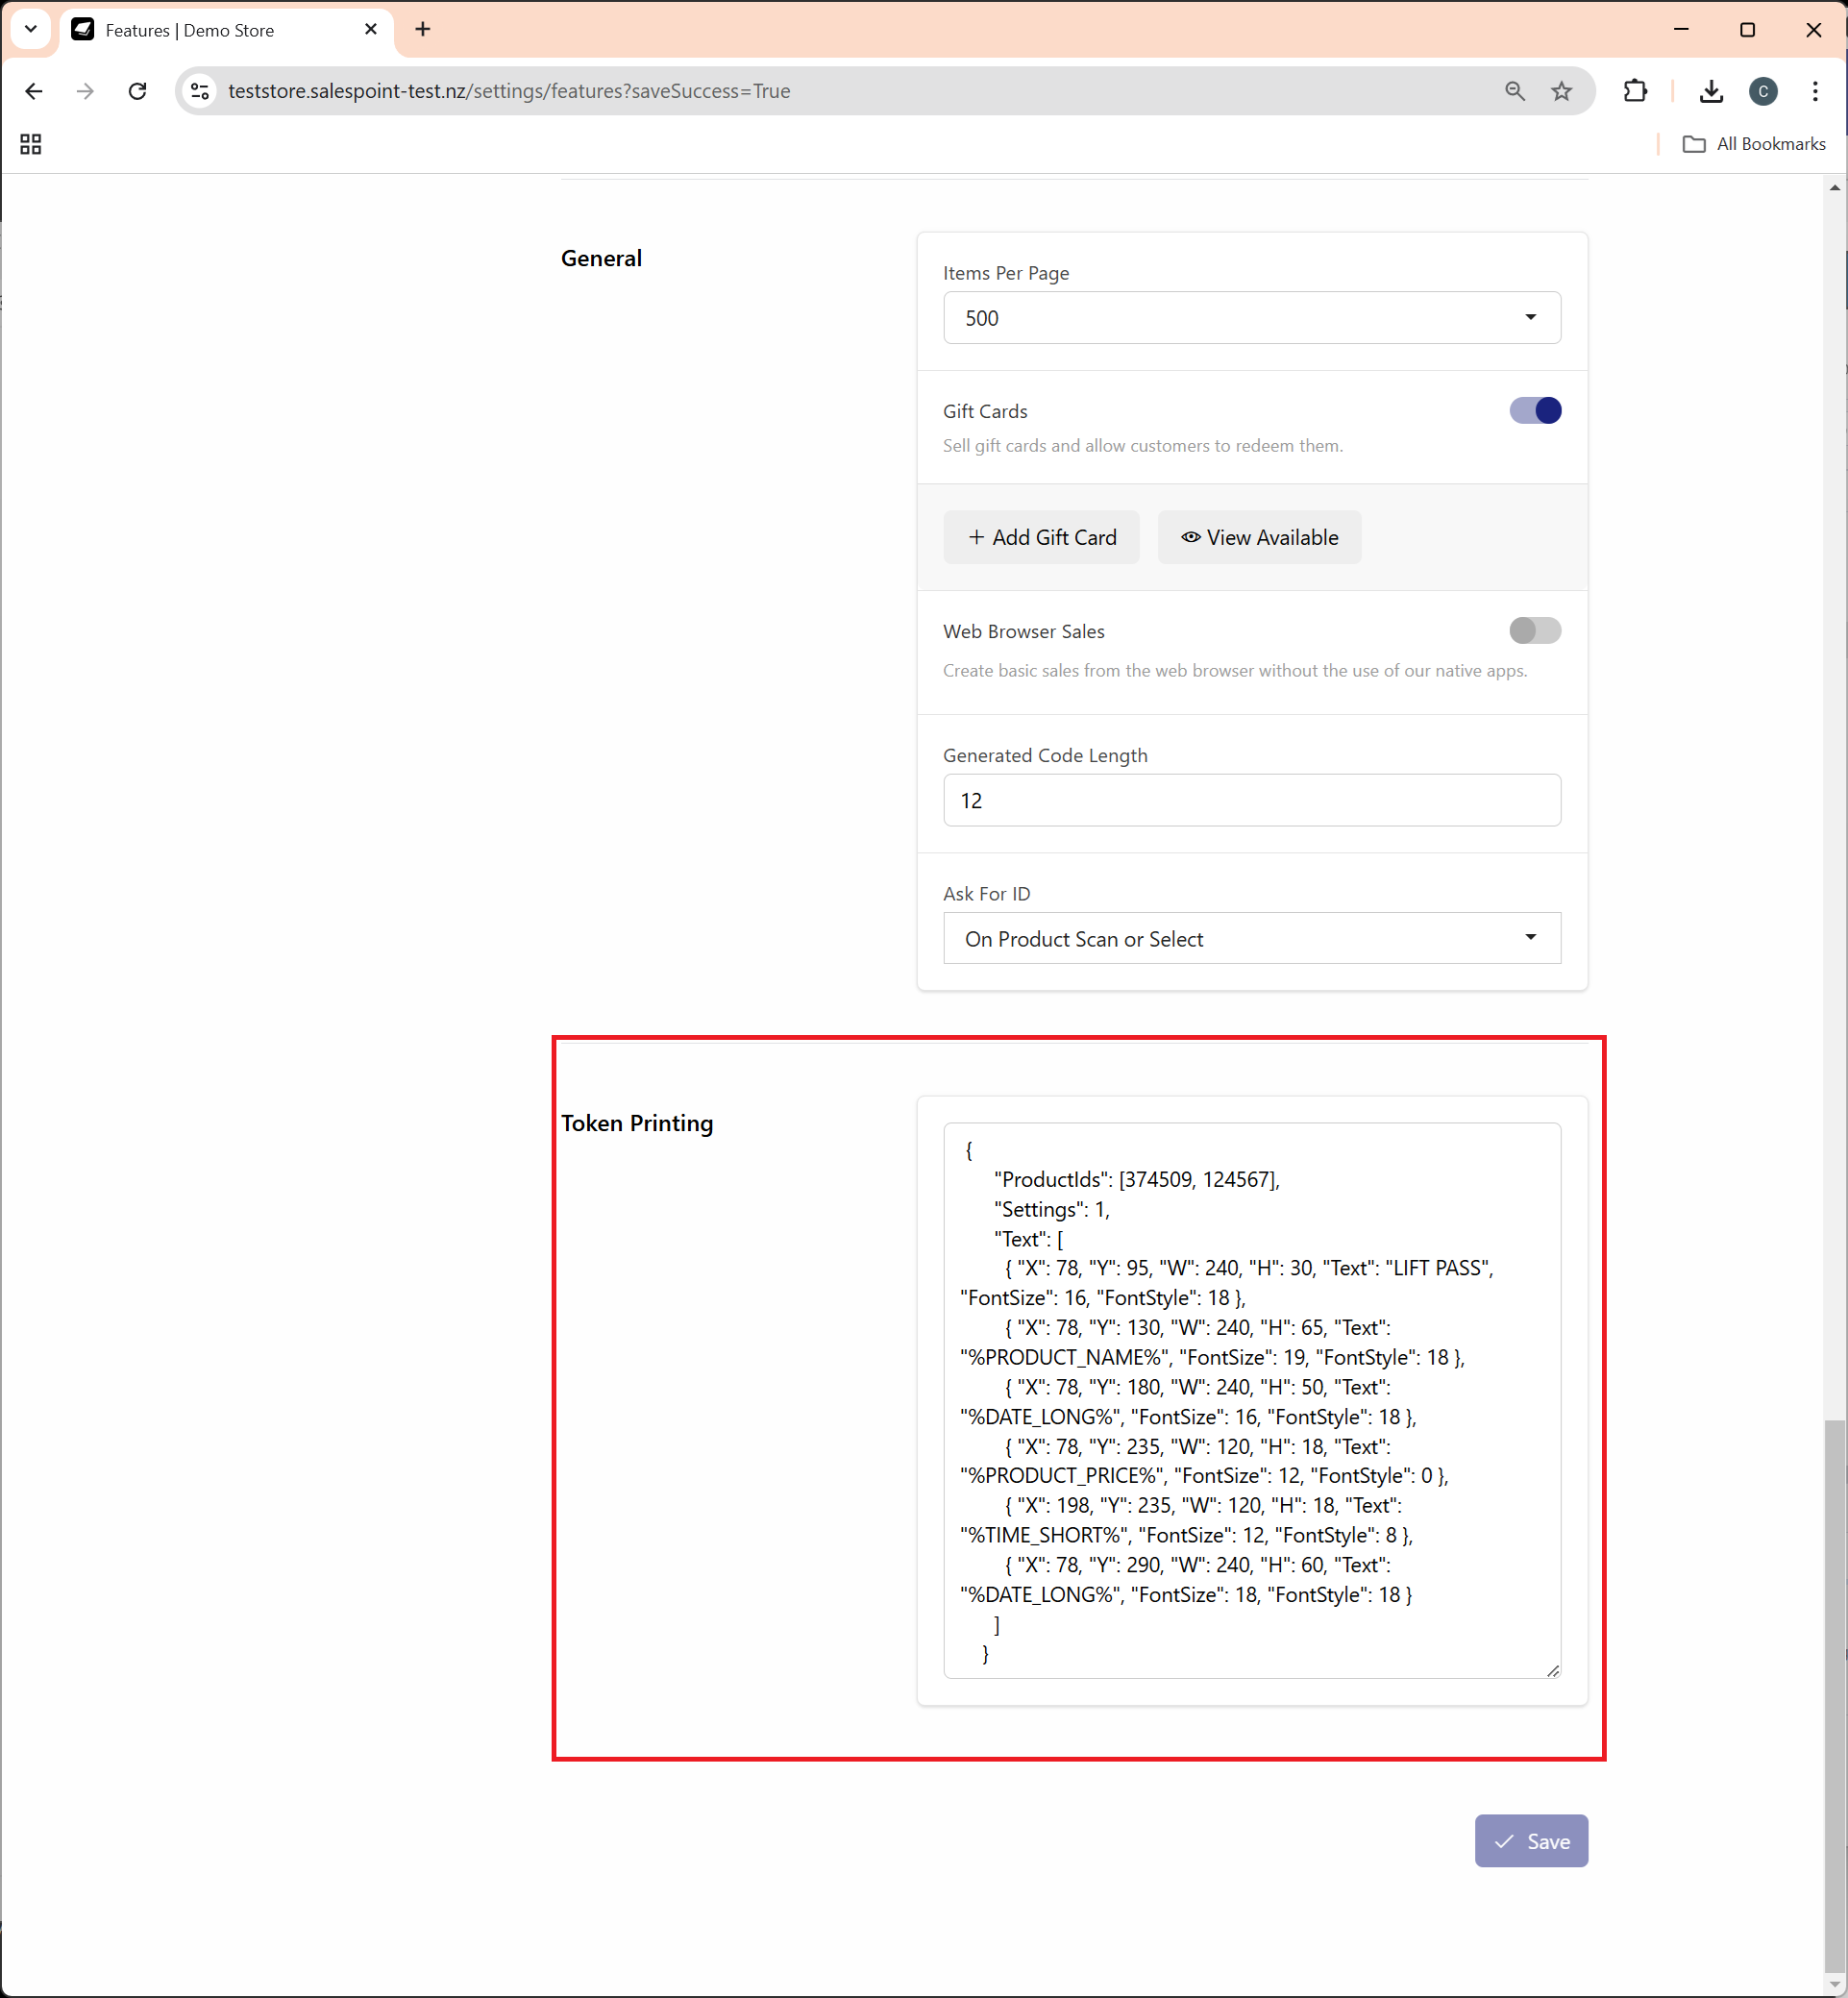This screenshot has width=1848, height=1998.
Task: Click the browser extensions puzzle icon
Action: pyautogui.click(x=1638, y=90)
